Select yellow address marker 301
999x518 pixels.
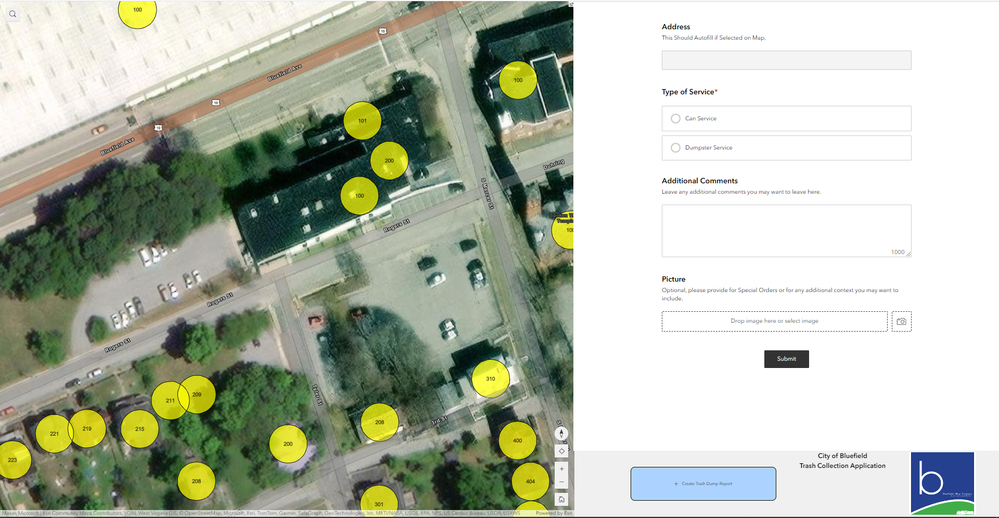coord(379,502)
